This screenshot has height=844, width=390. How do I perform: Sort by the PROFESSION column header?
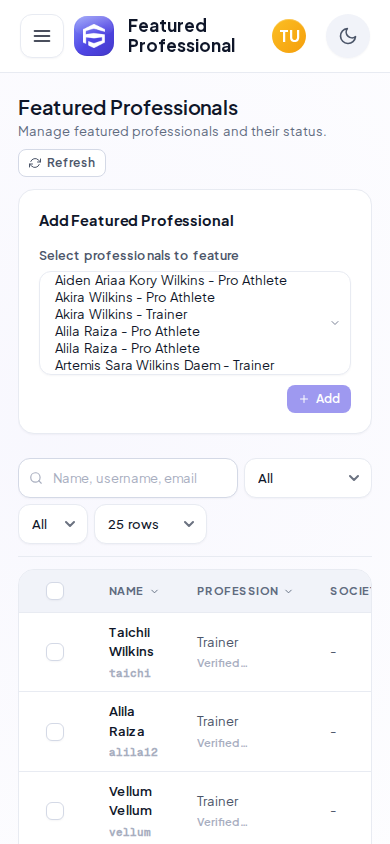[x=244, y=591]
